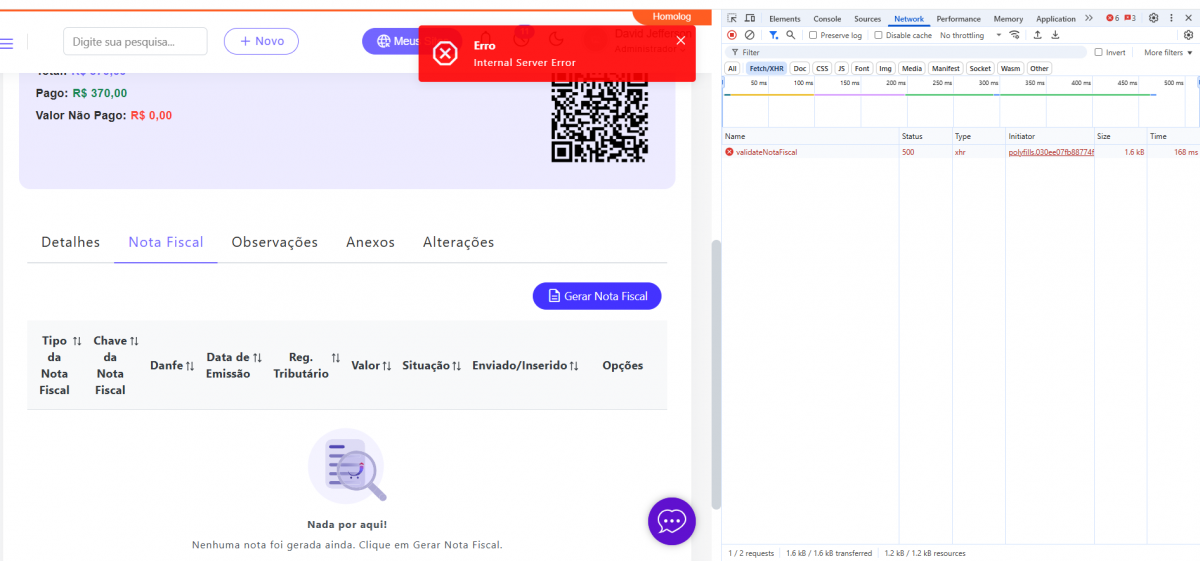Open the DevTools network search magnifier

tap(791, 35)
